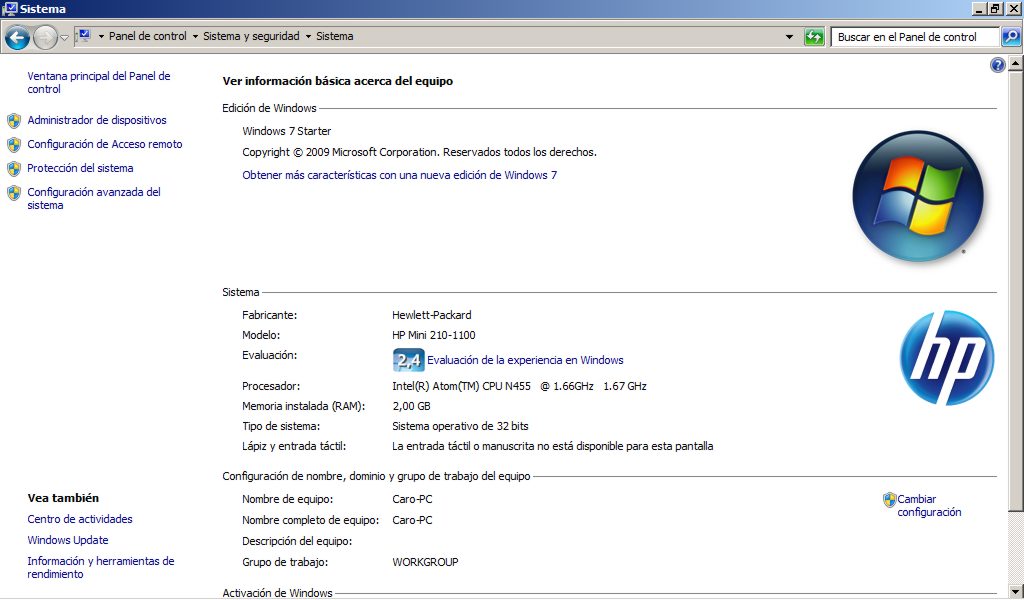Click the WORKGROUP value
The height and width of the screenshot is (600, 1024).
[425, 561]
